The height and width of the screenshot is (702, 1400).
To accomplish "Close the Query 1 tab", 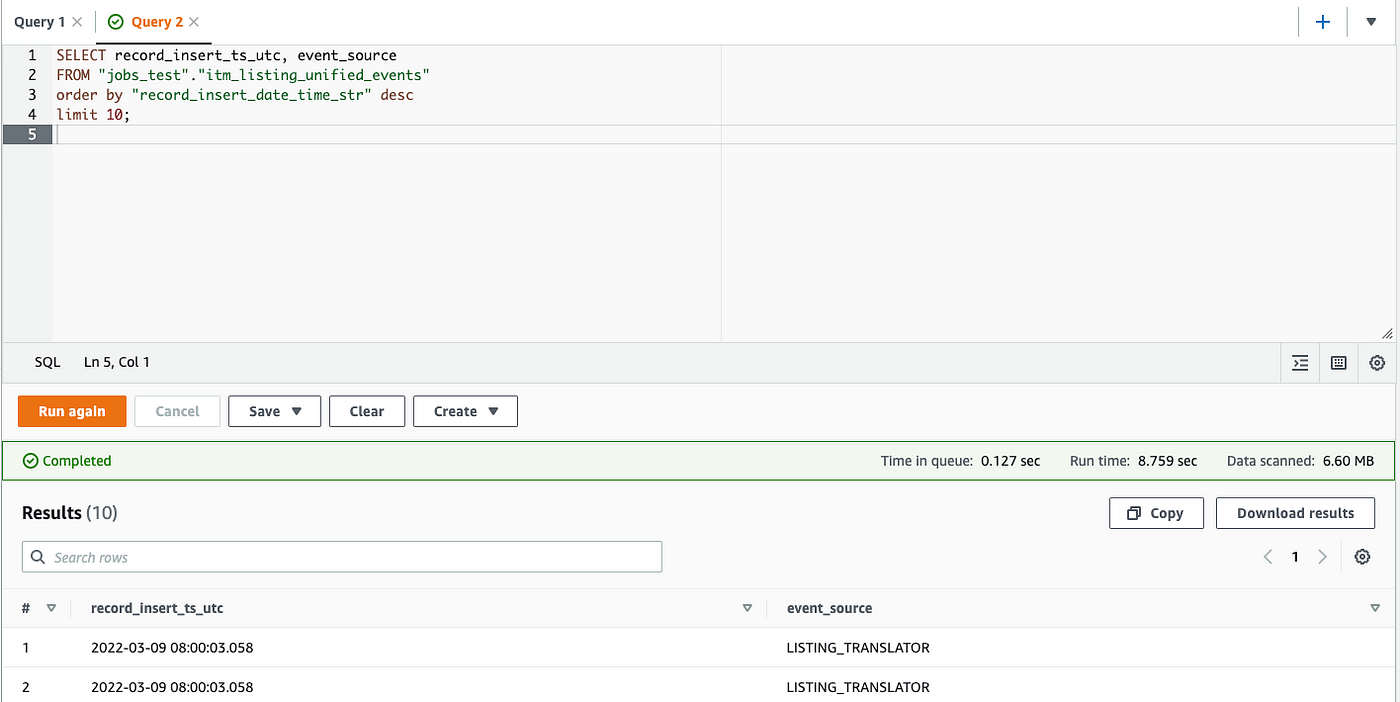I will pyautogui.click(x=77, y=22).
